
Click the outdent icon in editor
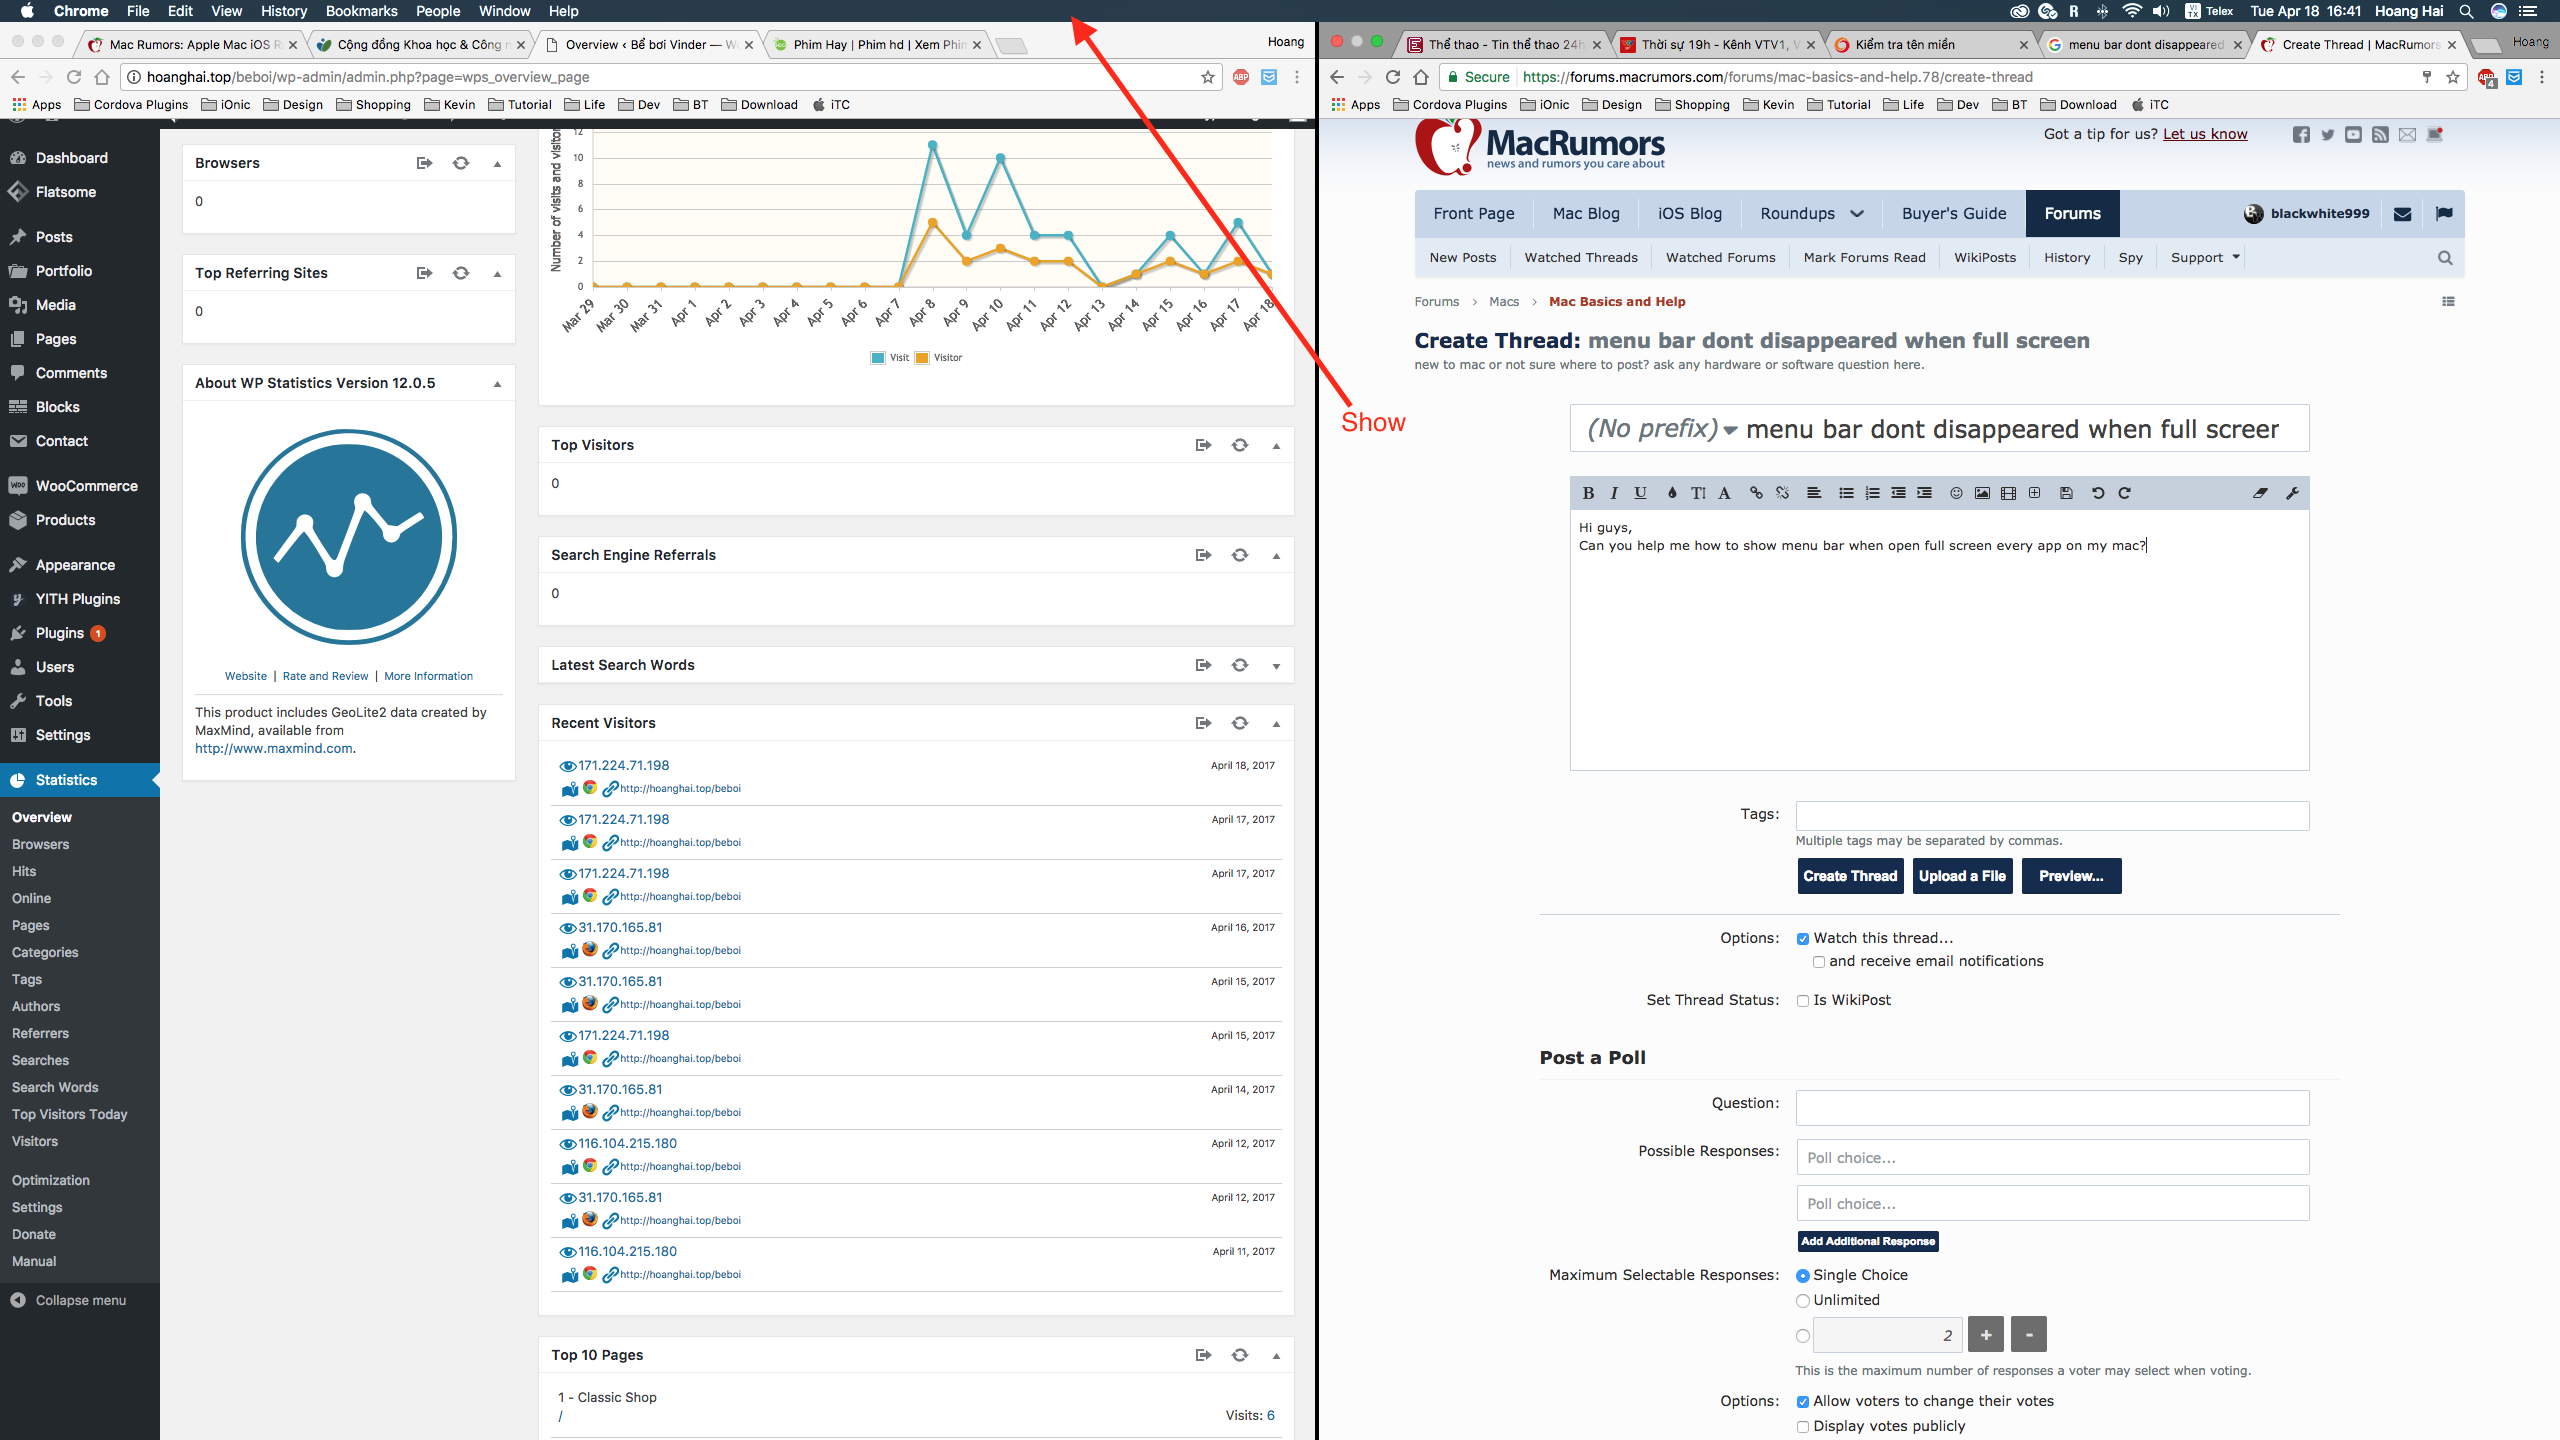[1898, 493]
